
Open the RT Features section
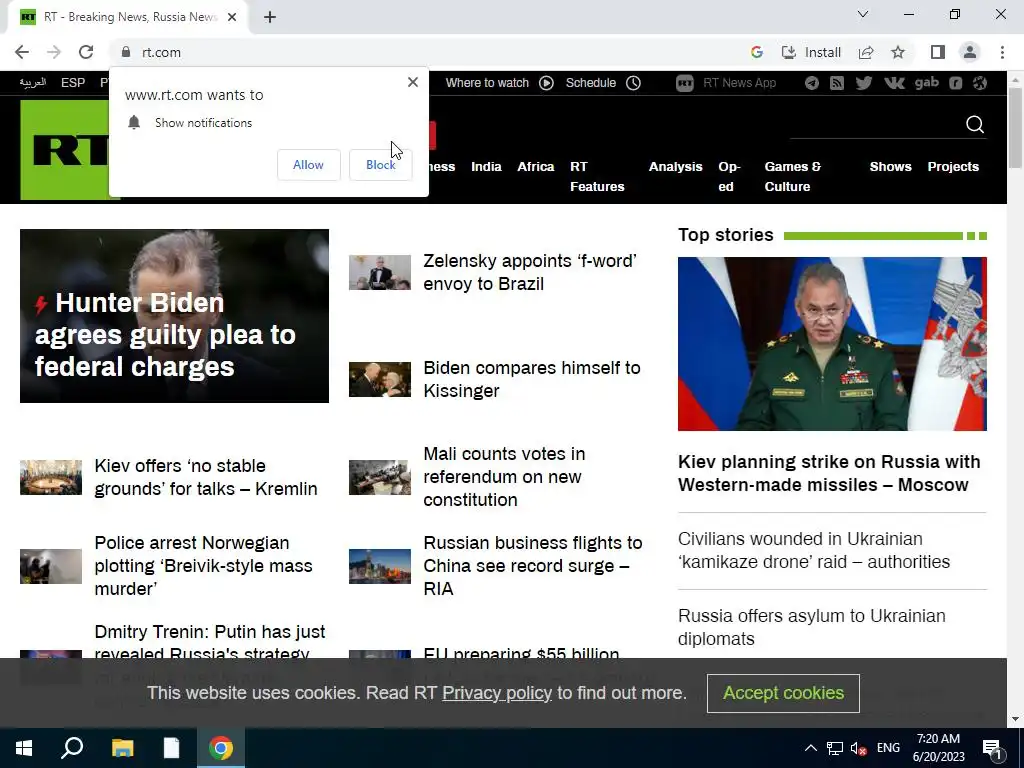(597, 176)
